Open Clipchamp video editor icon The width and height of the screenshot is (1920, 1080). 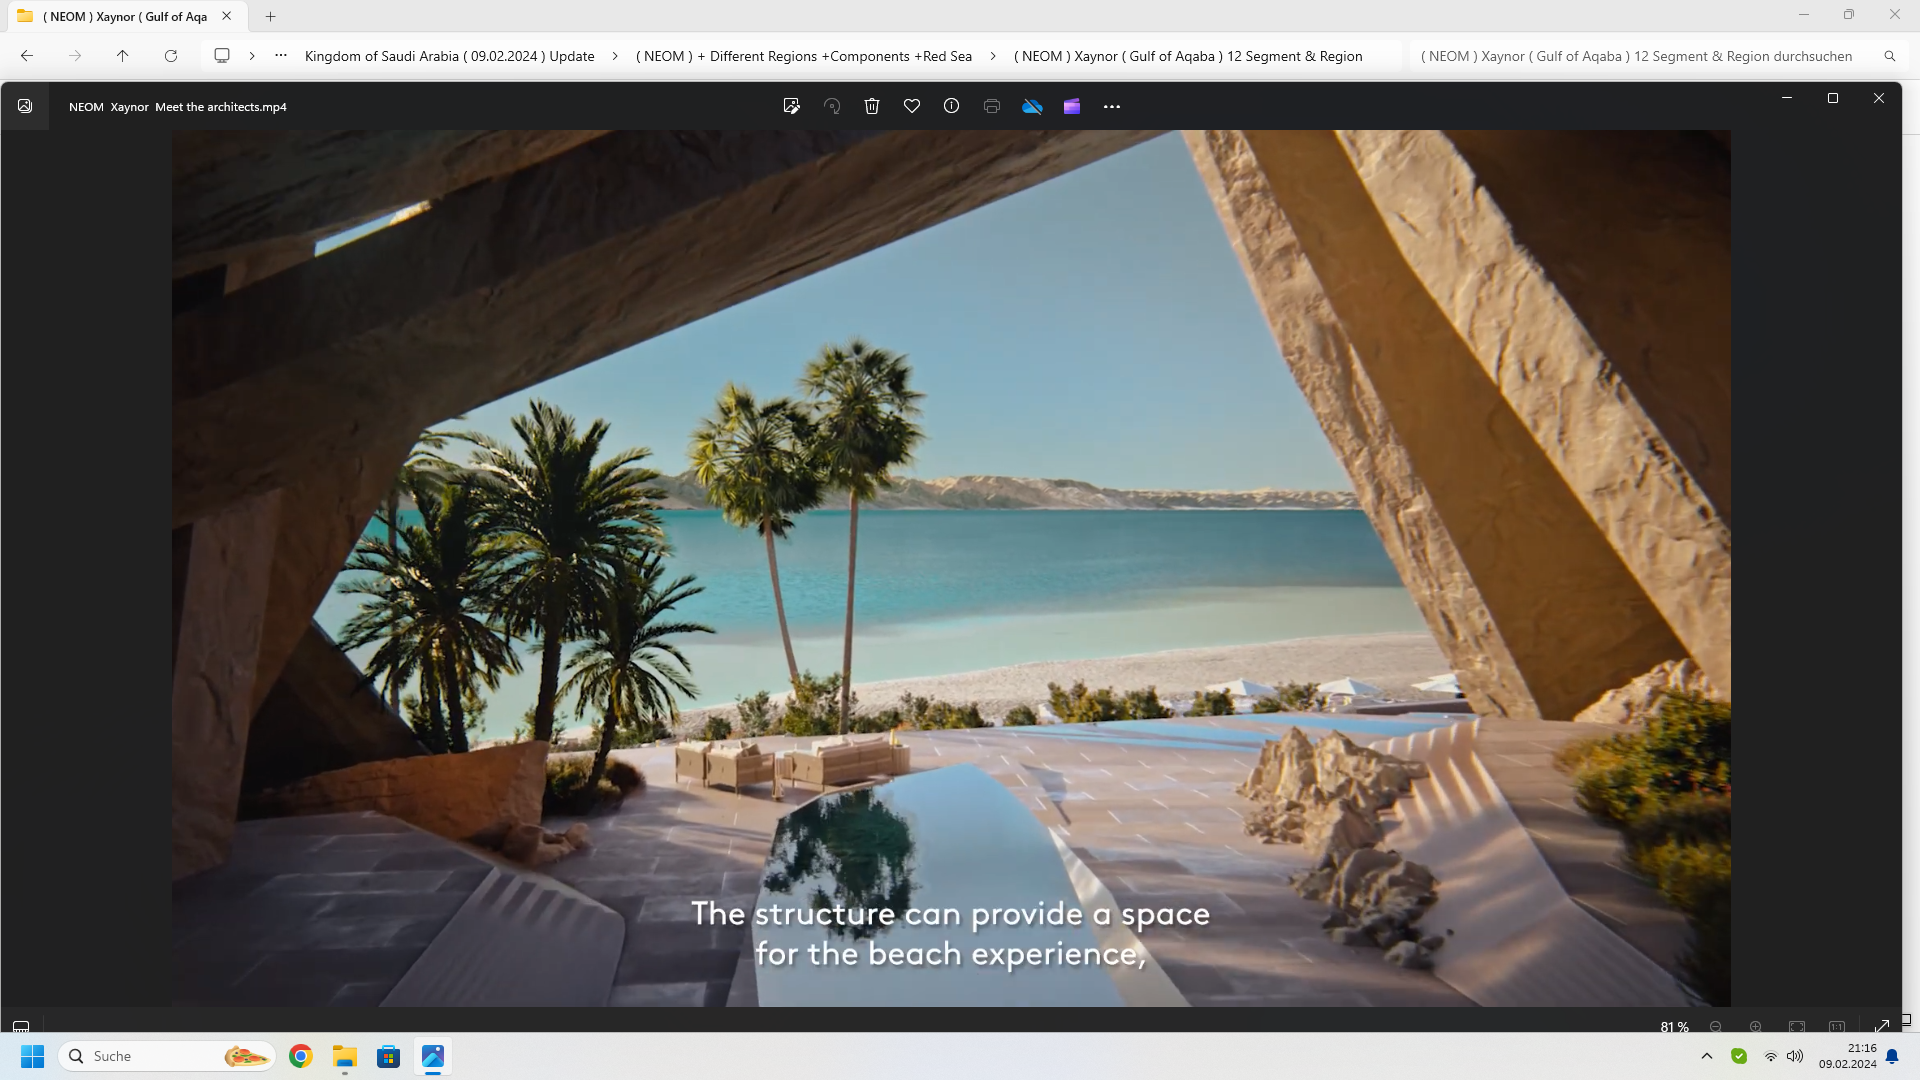pyautogui.click(x=1072, y=106)
